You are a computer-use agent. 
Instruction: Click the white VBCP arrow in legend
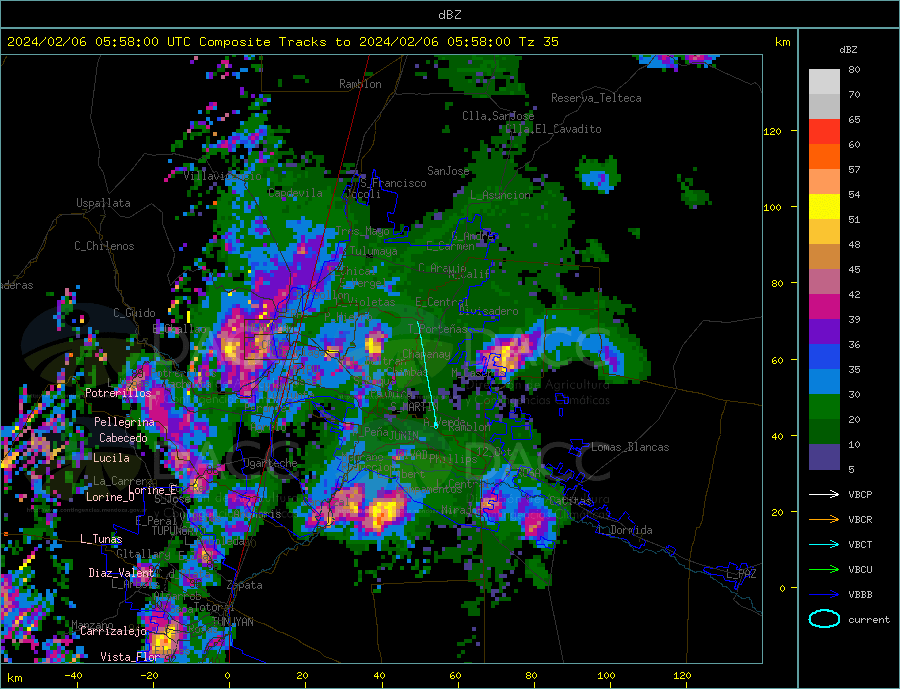click(x=824, y=494)
